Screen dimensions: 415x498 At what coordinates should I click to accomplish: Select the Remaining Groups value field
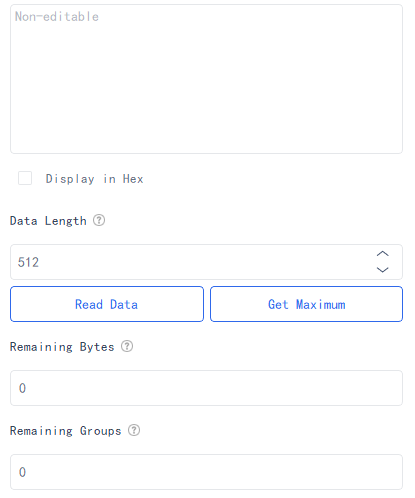[206, 472]
